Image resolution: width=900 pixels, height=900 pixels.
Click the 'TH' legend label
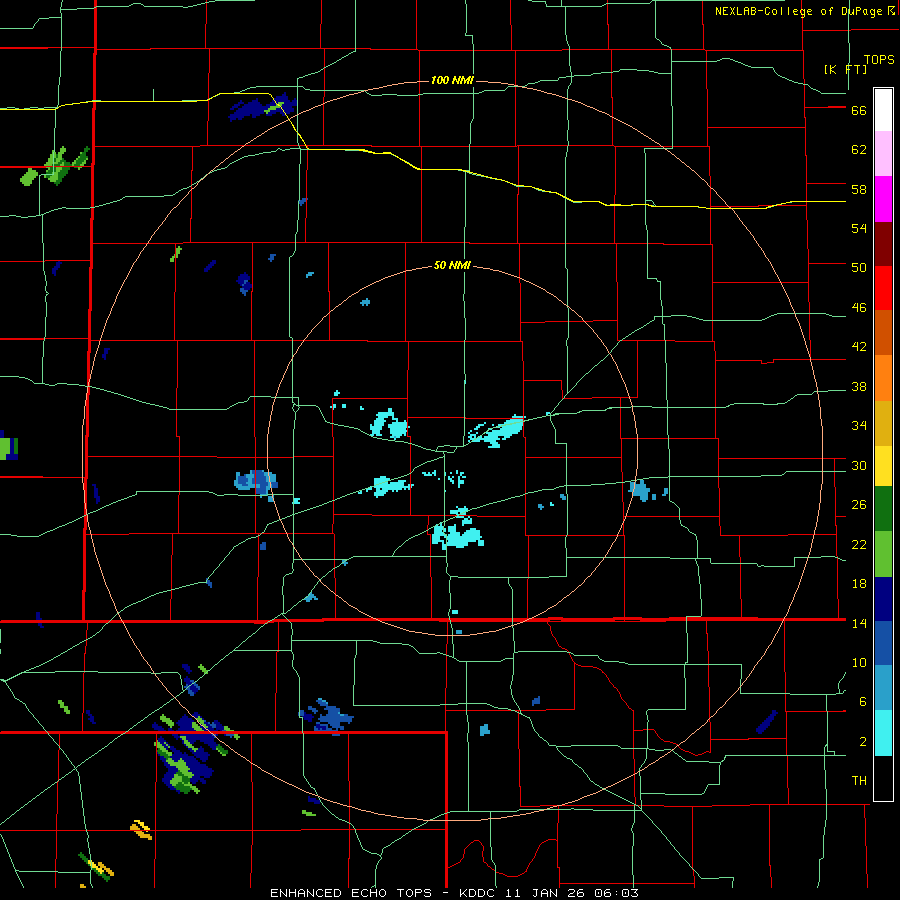click(859, 781)
